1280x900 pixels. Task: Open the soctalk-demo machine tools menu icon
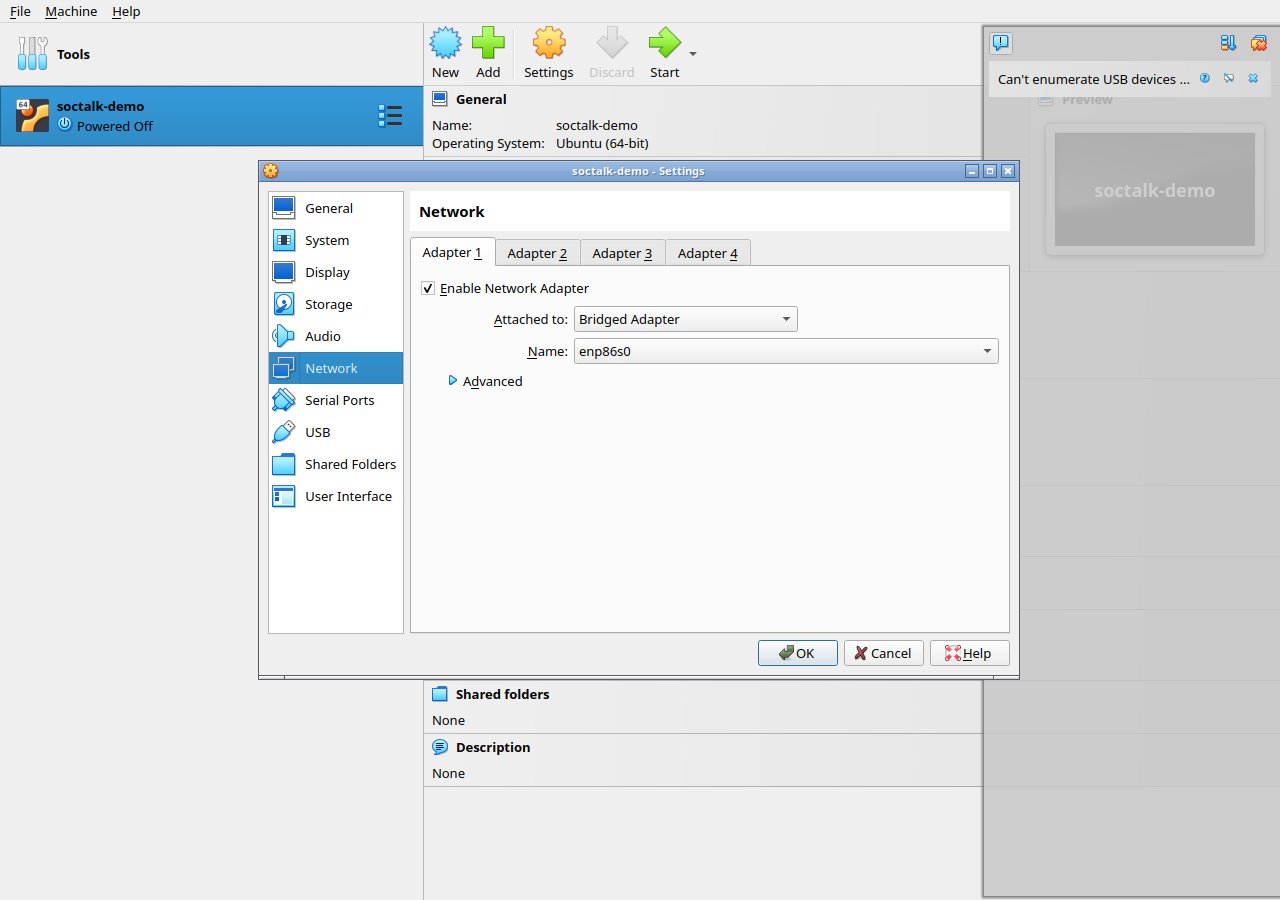point(390,116)
